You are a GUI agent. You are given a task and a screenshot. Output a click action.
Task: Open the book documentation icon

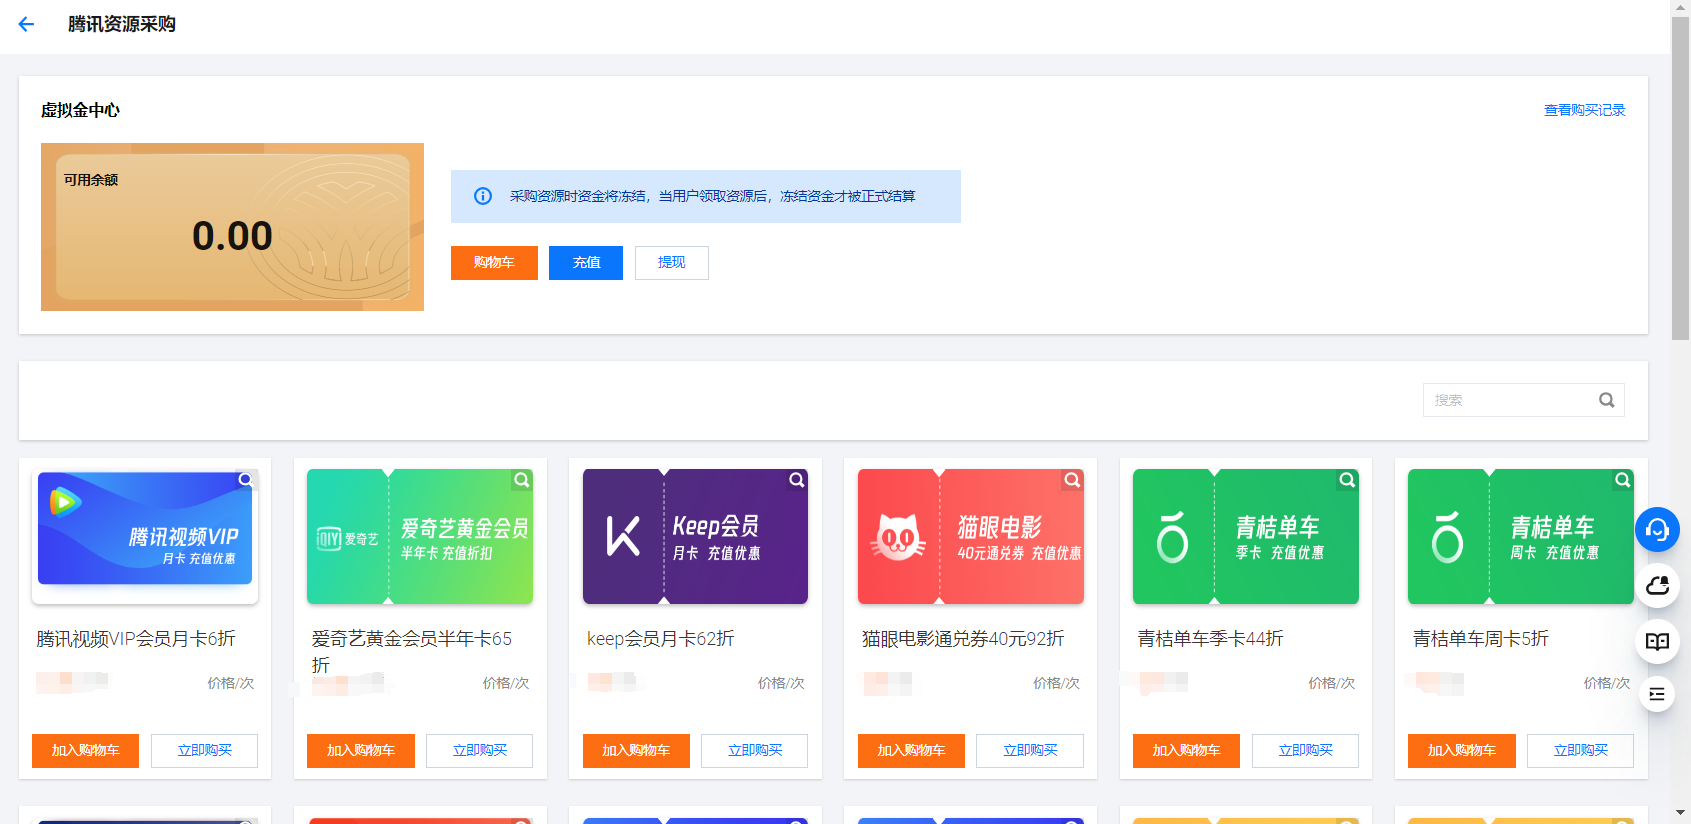coord(1657,641)
